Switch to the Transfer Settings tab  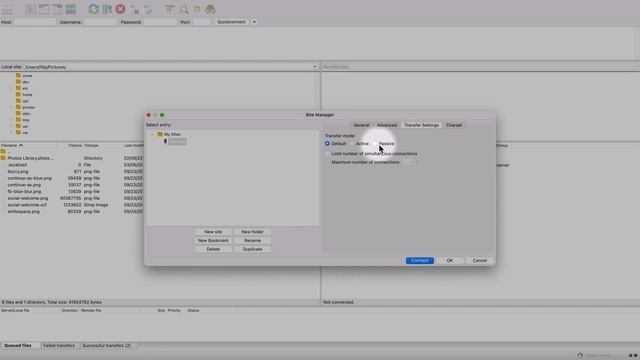(422, 125)
